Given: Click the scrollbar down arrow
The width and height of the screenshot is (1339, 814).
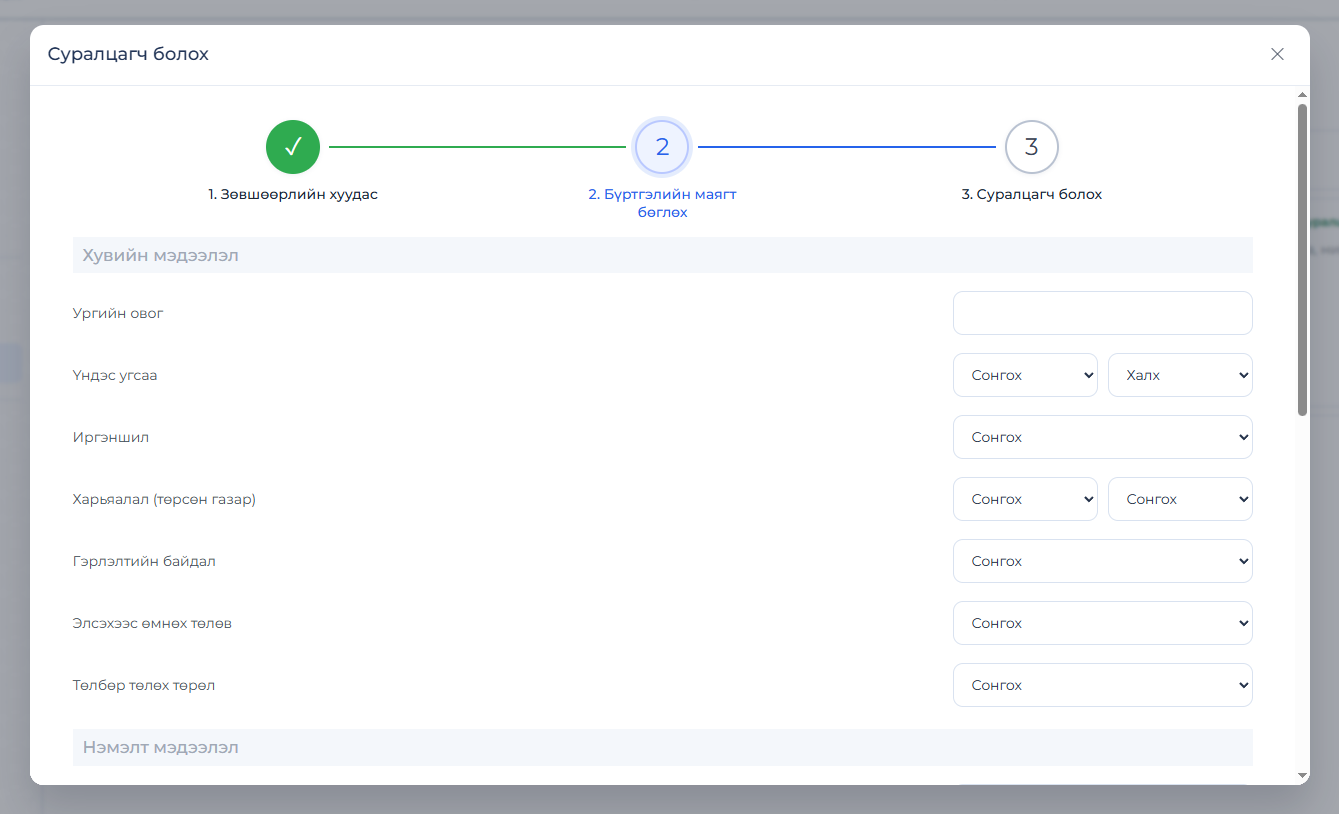Looking at the screenshot, I should point(1302,775).
